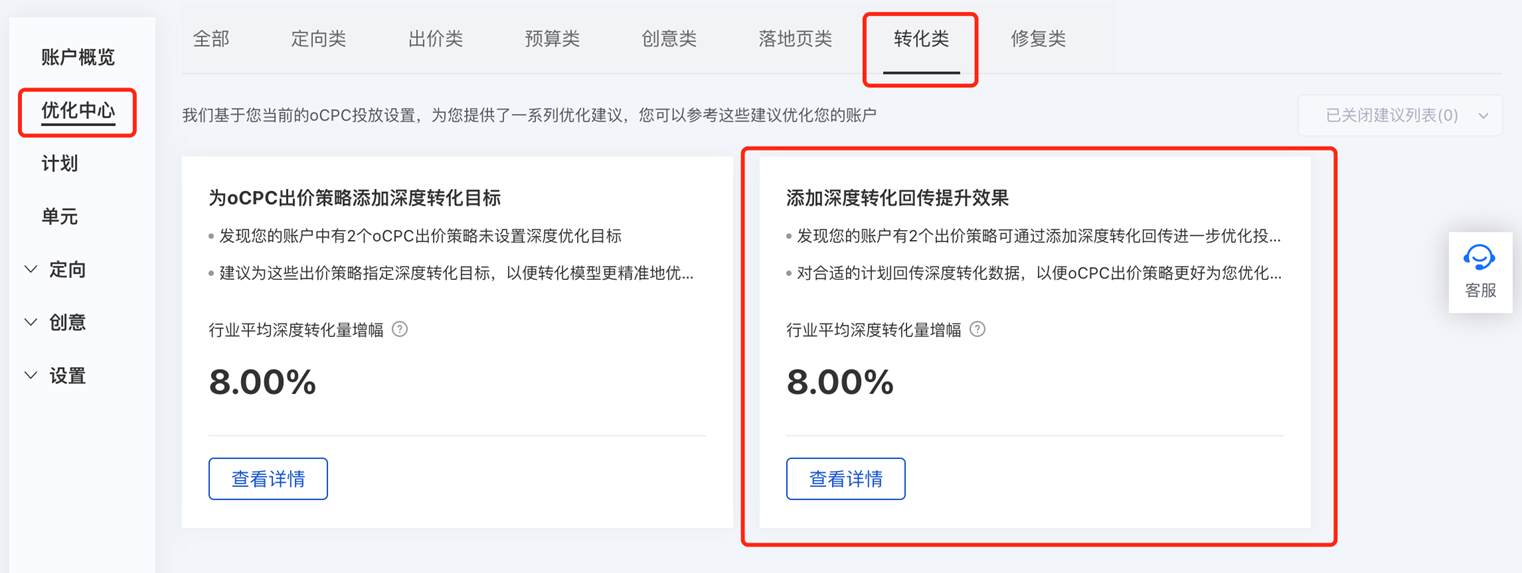Image resolution: width=1522 pixels, height=573 pixels.
Task: Click help icon on right card metric
Action: click(x=978, y=329)
